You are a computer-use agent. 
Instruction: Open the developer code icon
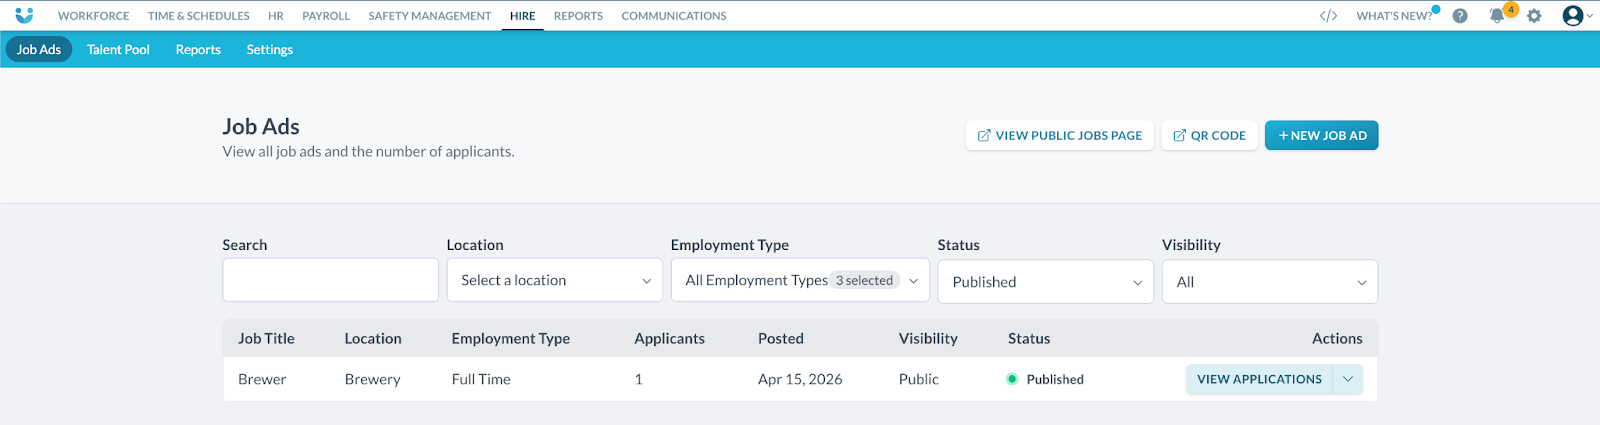pyautogui.click(x=1328, y=15)
